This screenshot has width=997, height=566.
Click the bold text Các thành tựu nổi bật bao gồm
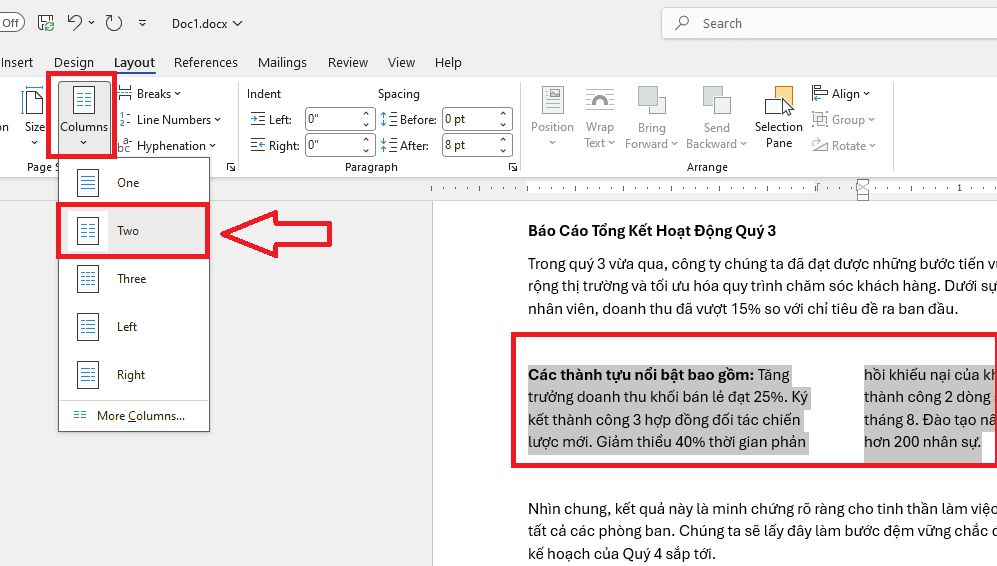click(x=641, y=375)
